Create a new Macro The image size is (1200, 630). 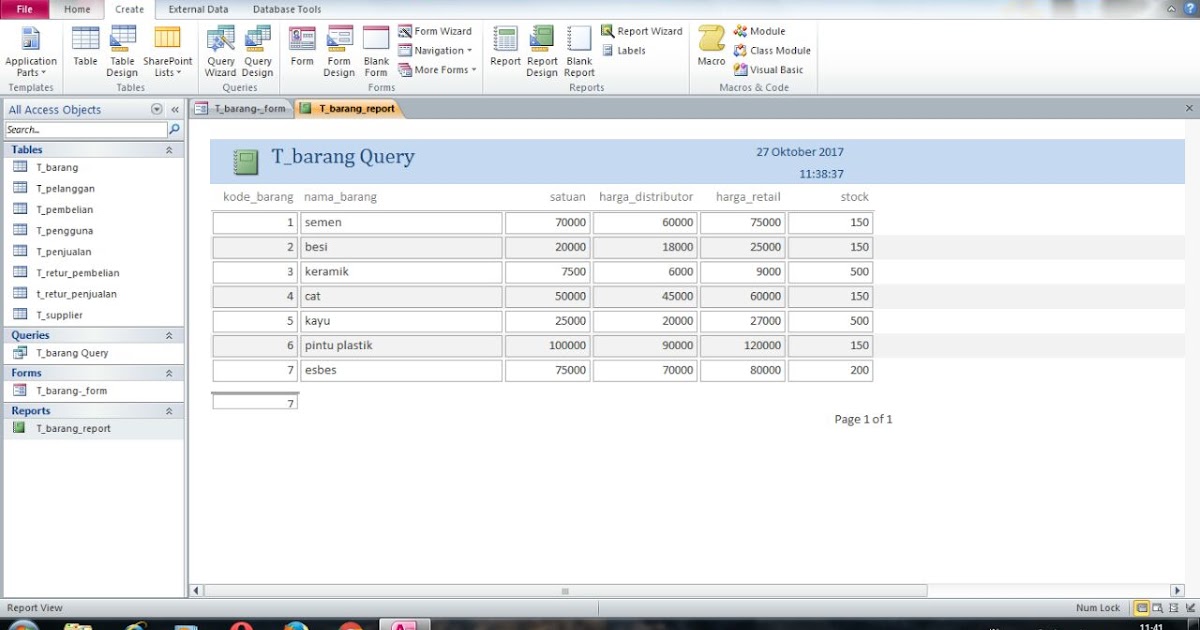tap(711, 47)
